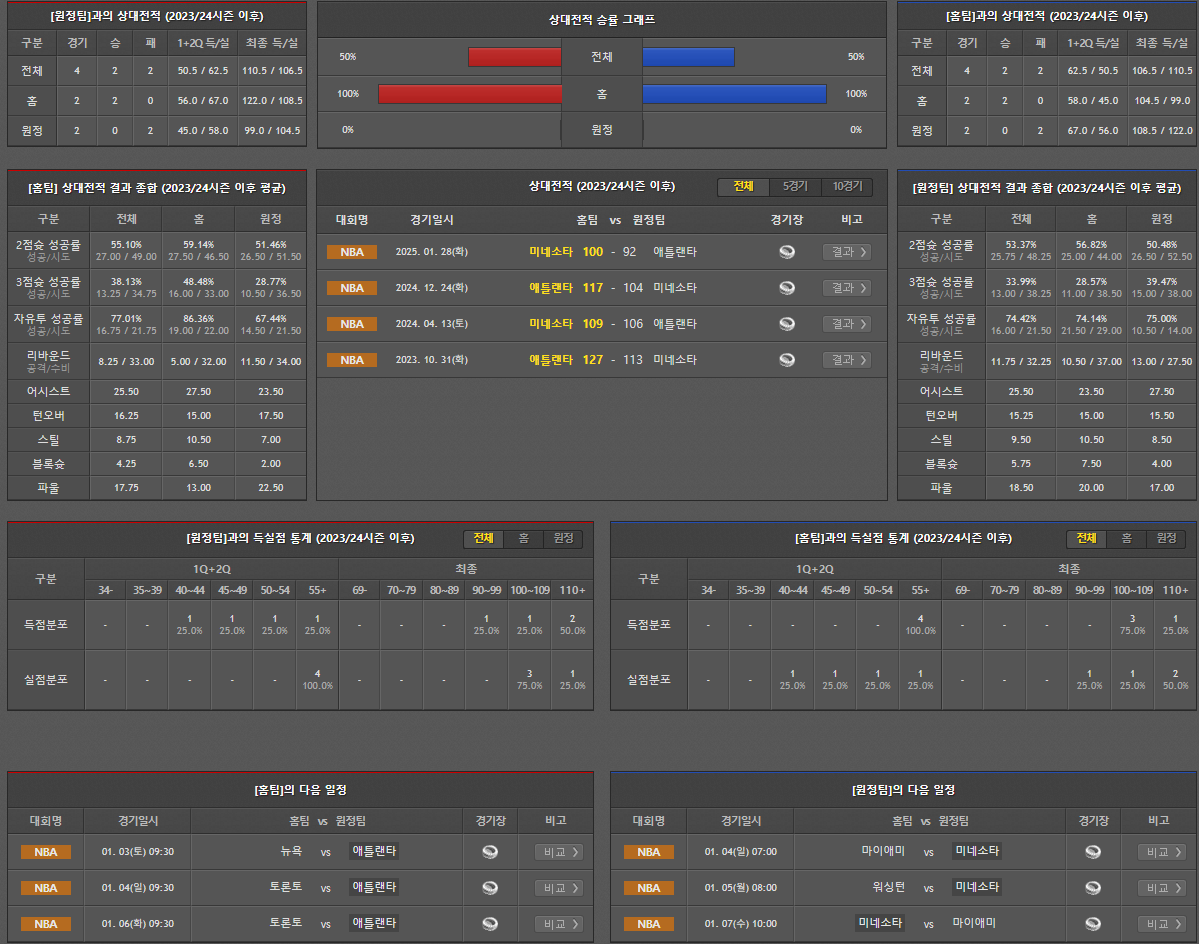
Task: Click the red 홈 100% win-rate bar
Action: pyautogui.click(x=470, y=94)
